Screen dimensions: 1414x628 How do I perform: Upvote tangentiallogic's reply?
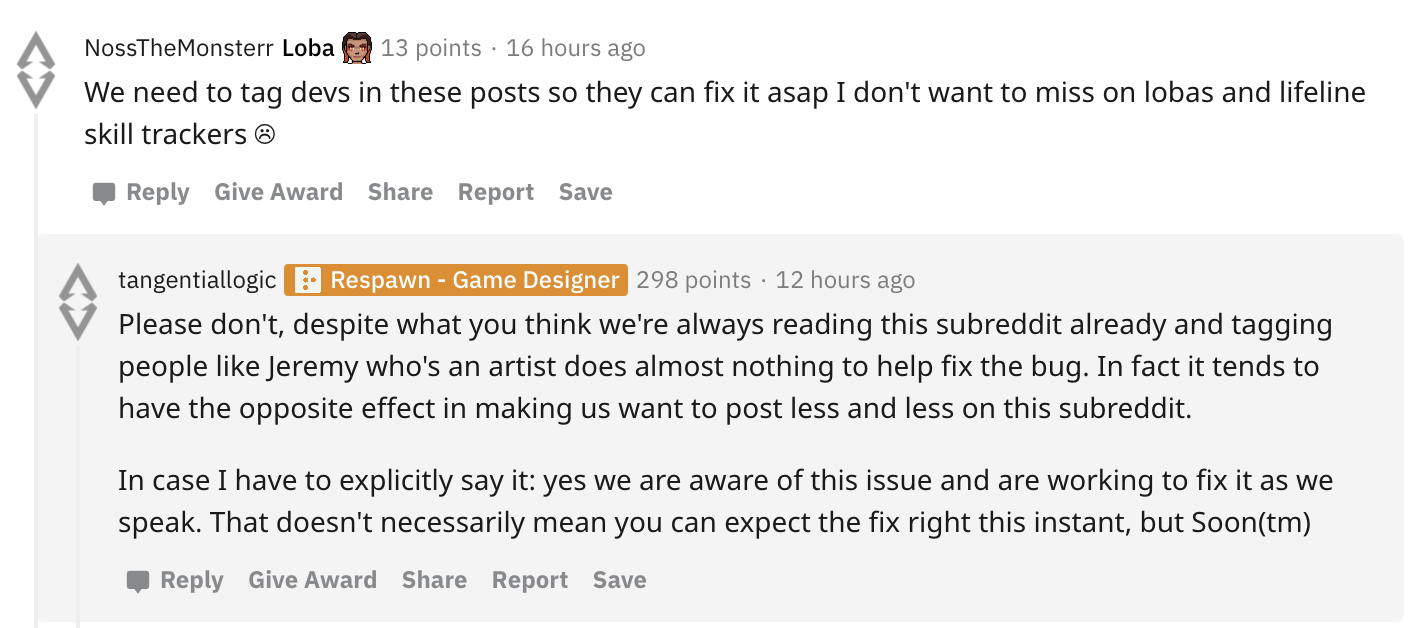tap(77, 283)
